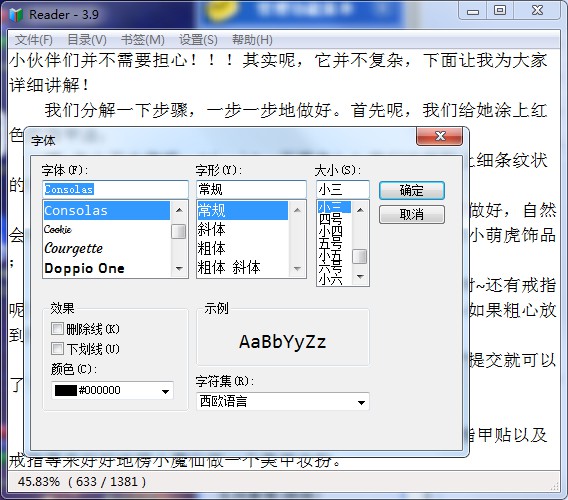Select Courgette font in the list
The image size is (568, 500).
click(106, 249)
